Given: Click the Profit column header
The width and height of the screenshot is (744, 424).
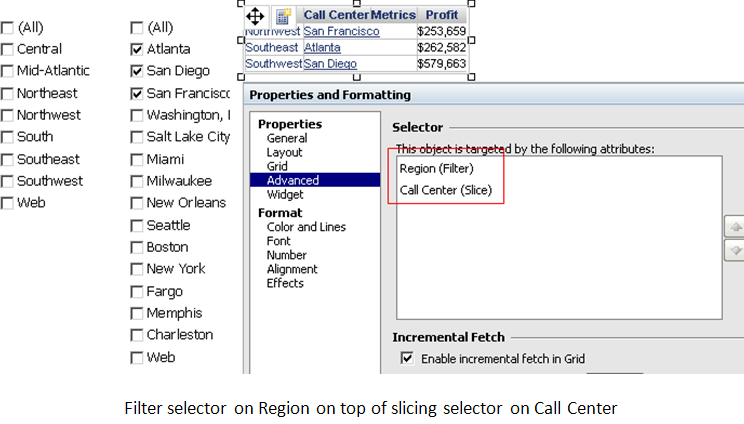Looking at the screenshot, I should (441, 15).
